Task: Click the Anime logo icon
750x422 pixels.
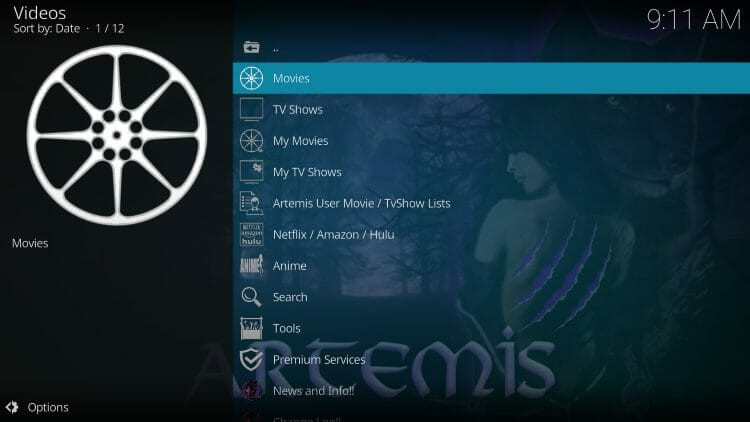Action: pos(251,266)
